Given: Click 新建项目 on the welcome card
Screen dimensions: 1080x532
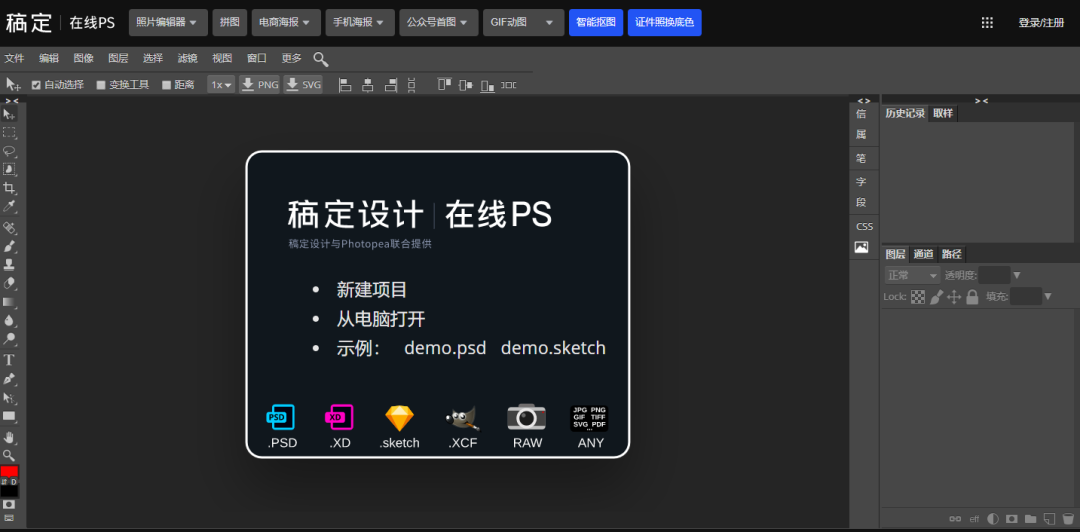Looking at the screenshot, I should coord(371,289).
